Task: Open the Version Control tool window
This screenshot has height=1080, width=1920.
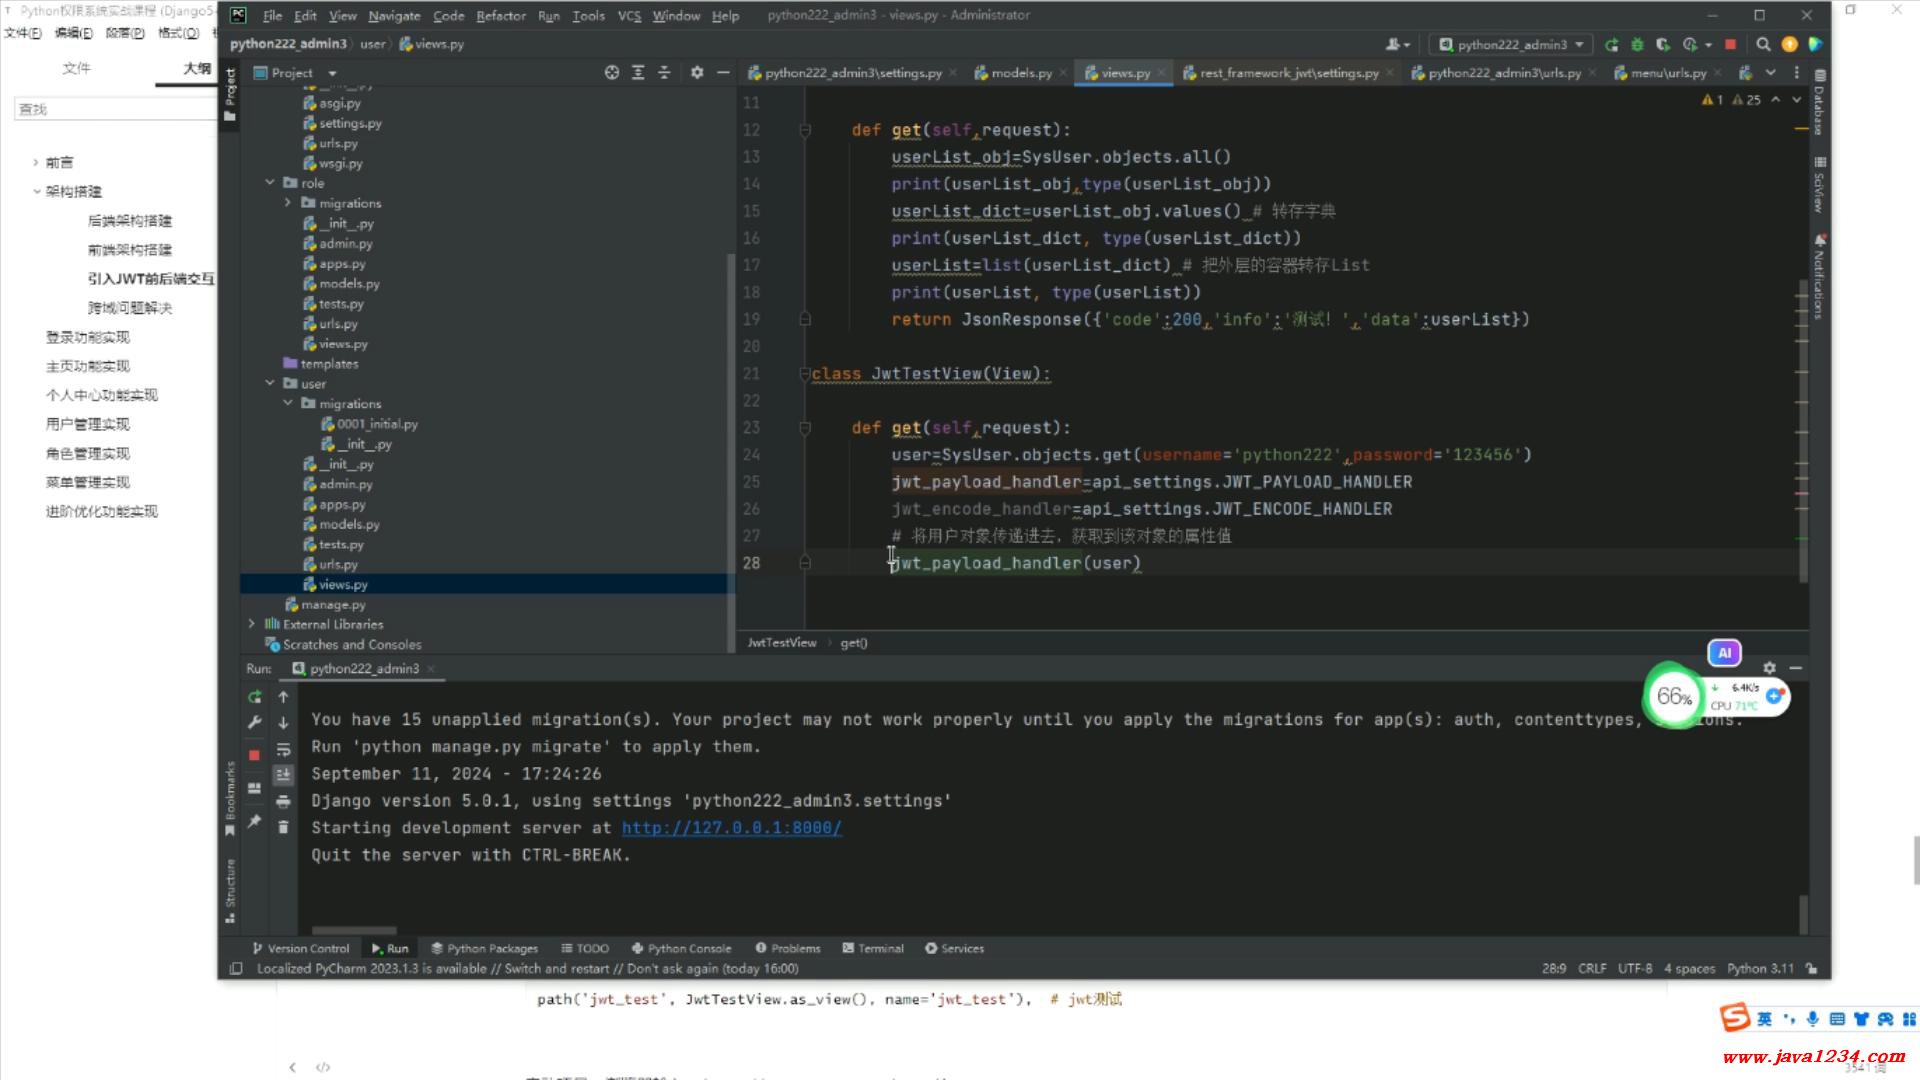Action: point(301,948)
